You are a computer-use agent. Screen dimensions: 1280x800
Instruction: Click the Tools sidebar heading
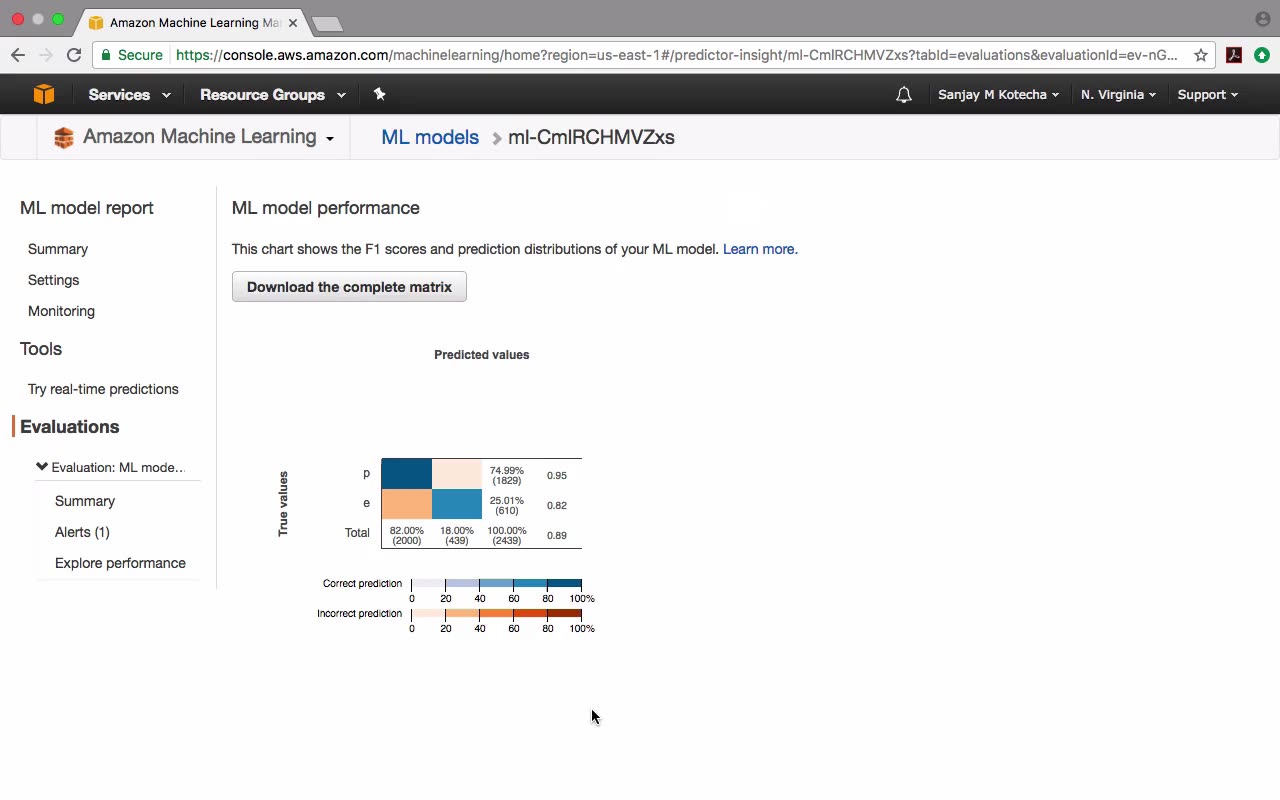tap(41, 349)
